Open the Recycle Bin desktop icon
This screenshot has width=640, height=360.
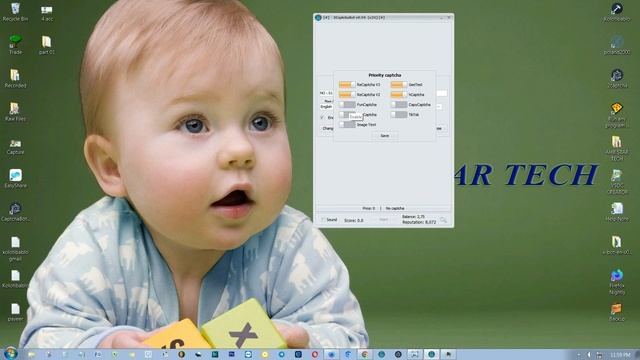[x=15, y=12]
